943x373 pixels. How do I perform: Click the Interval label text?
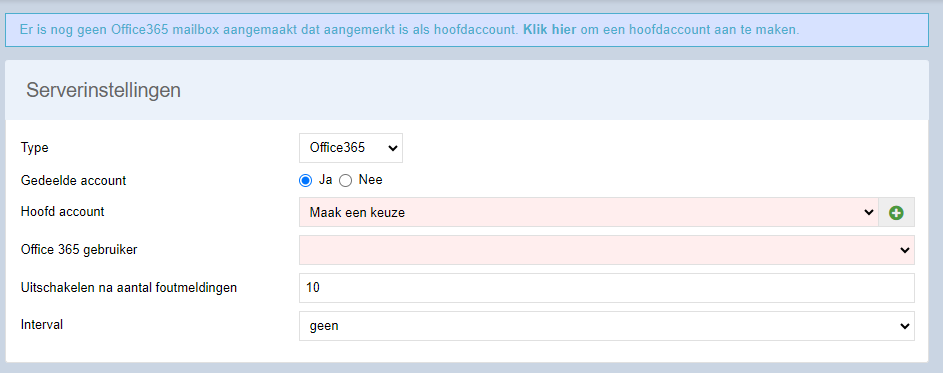coord(42,325)
